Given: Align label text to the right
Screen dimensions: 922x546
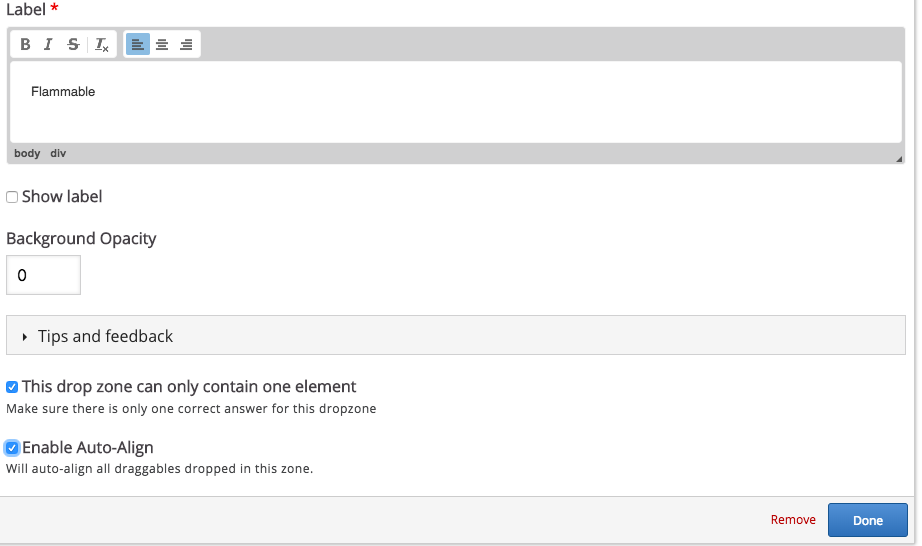Looking at the screenshot, I should pos(186,44).
